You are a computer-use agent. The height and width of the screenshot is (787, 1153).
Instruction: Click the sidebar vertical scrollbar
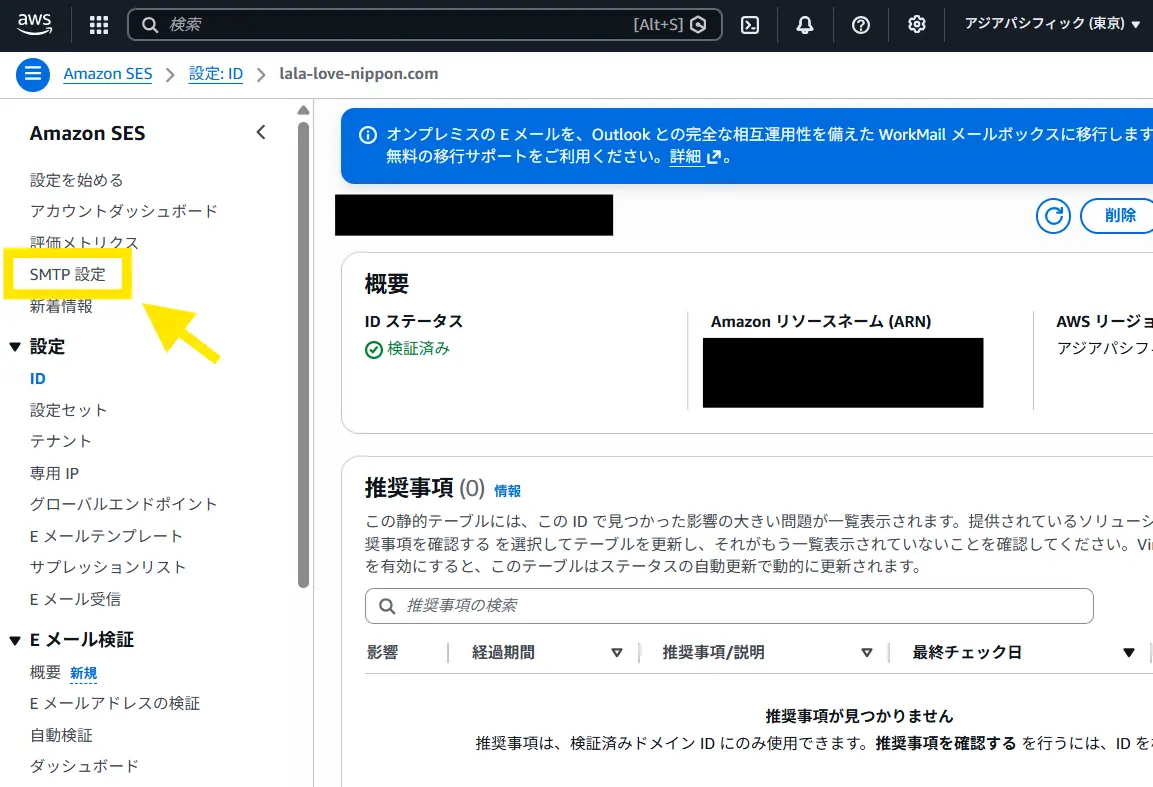[x=304, y=350]
